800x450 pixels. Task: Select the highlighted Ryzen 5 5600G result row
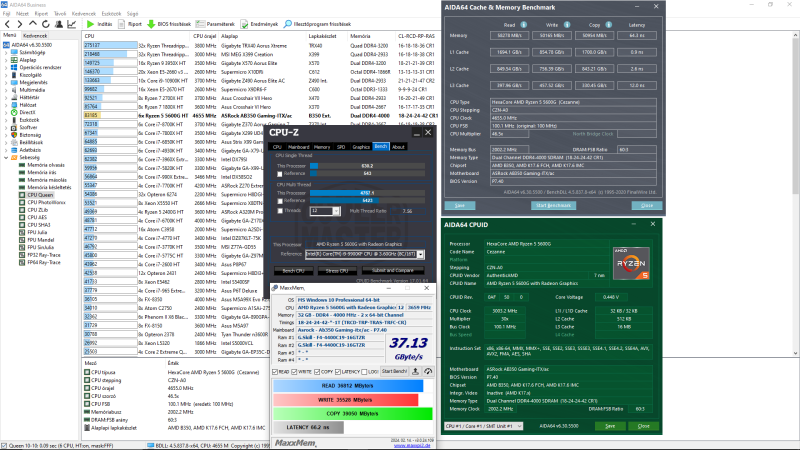(261, 116)
